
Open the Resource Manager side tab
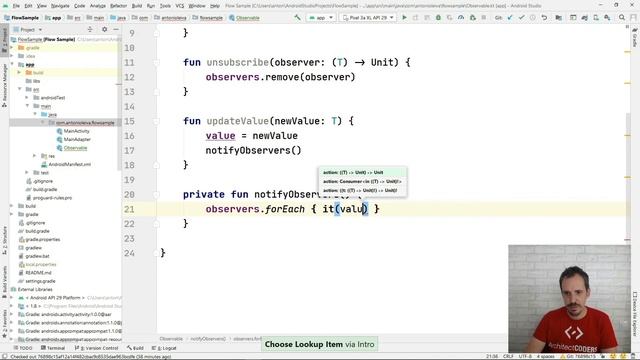click(x=4, y=85)
